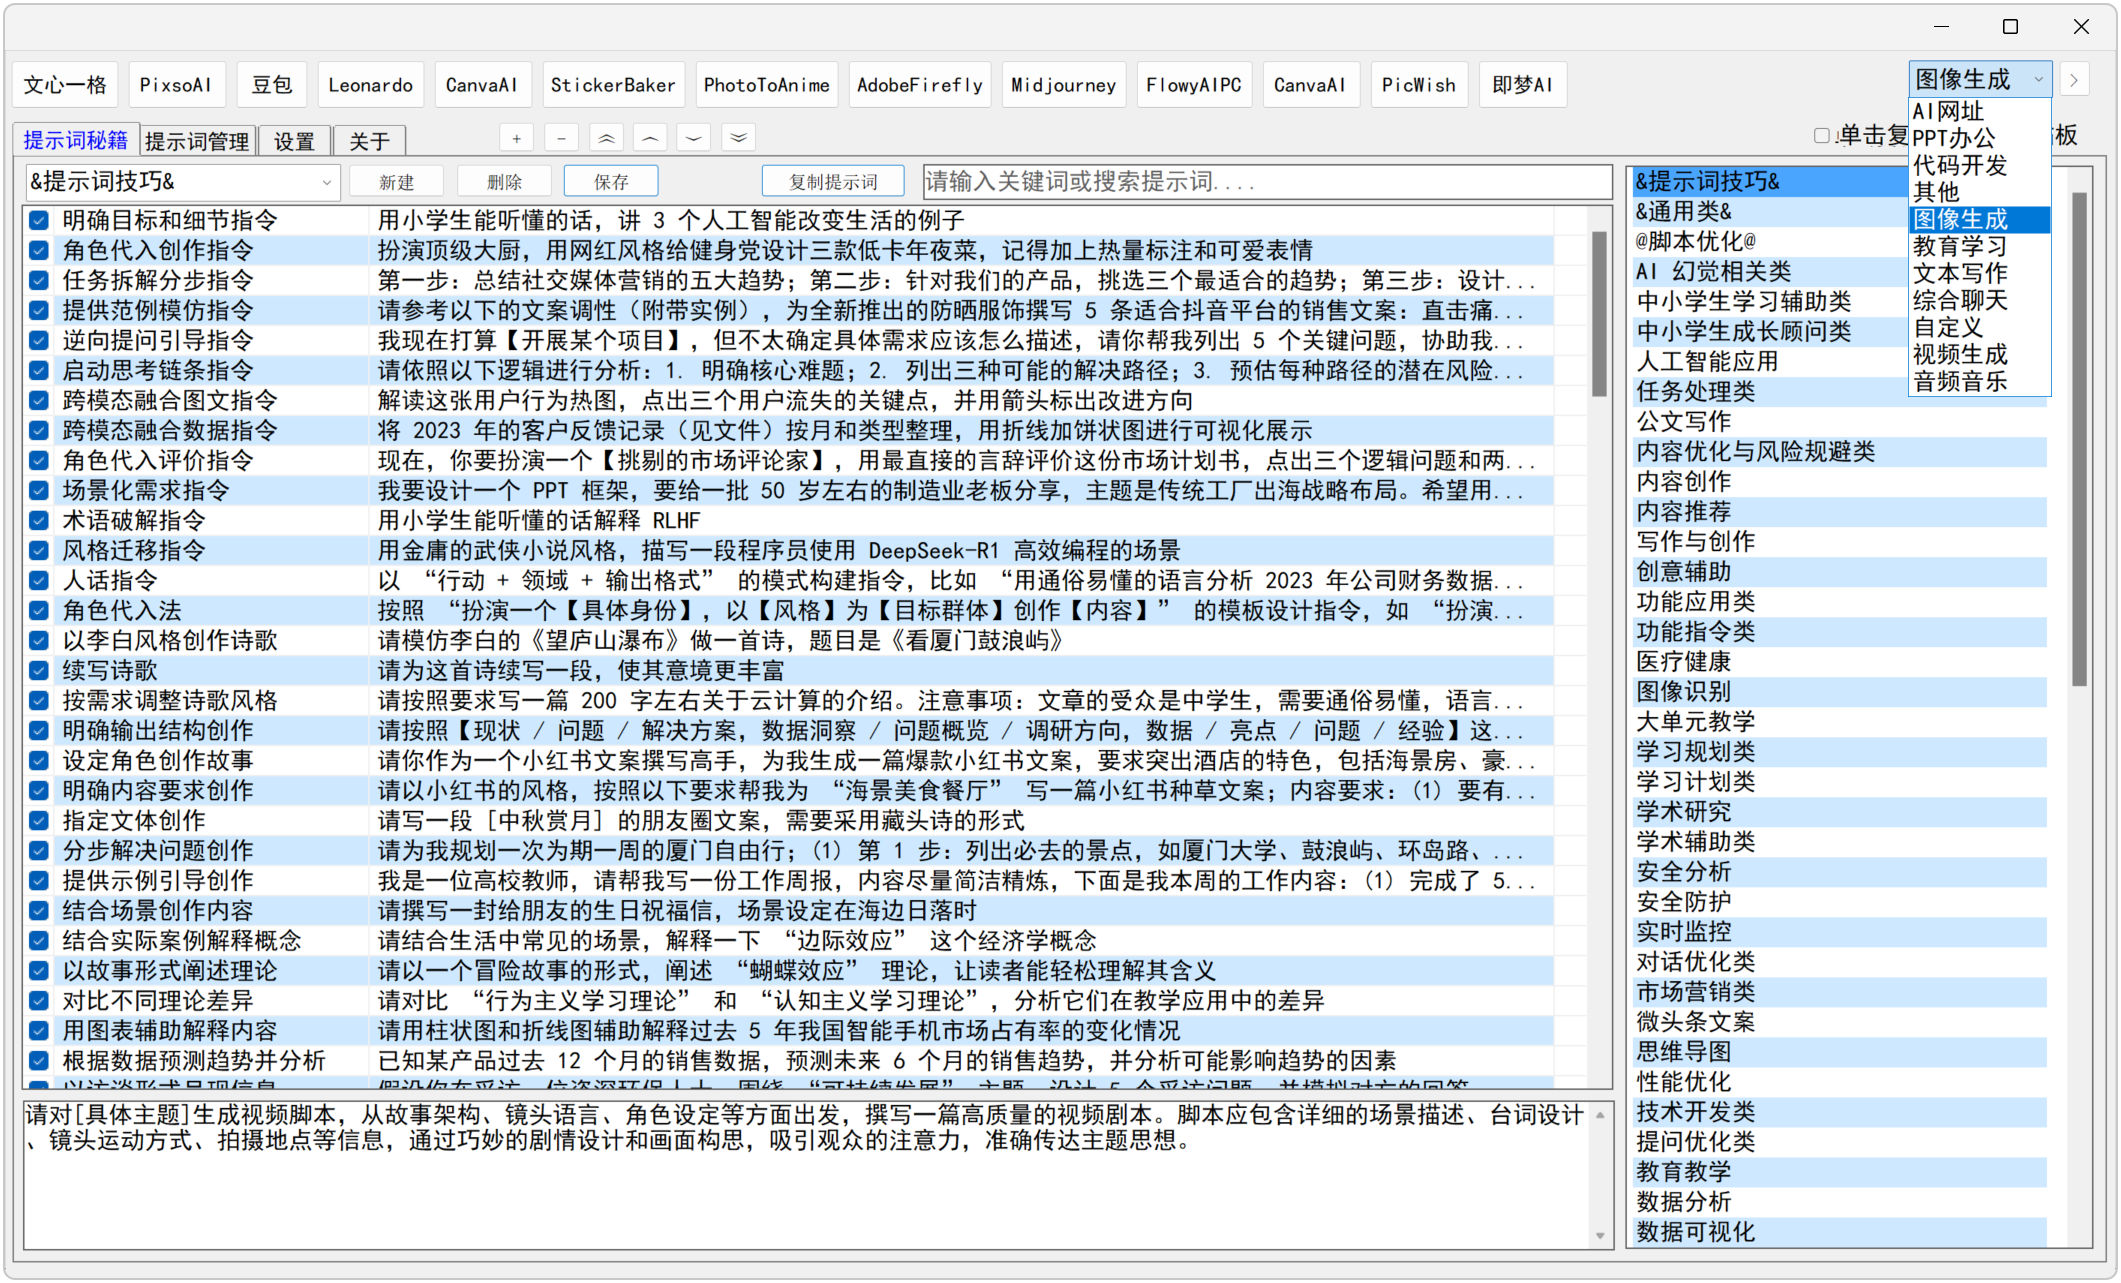
Task: Select 数据可视化 in the category list
Action: [1840, 1232]
